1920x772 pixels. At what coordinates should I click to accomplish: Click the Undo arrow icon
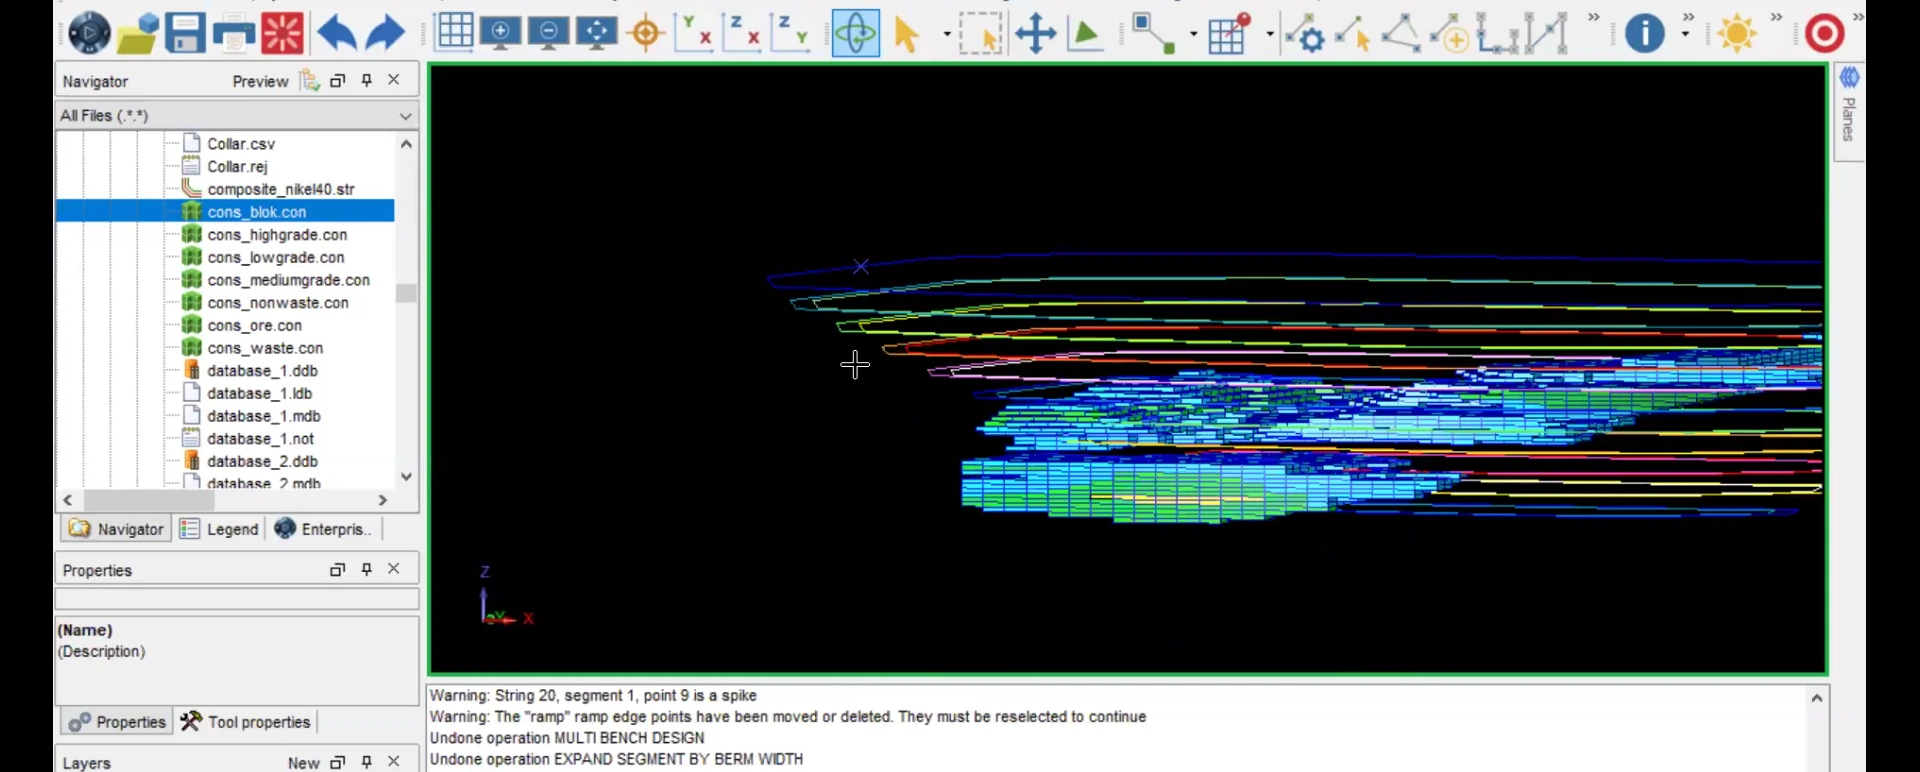point(337,33)
